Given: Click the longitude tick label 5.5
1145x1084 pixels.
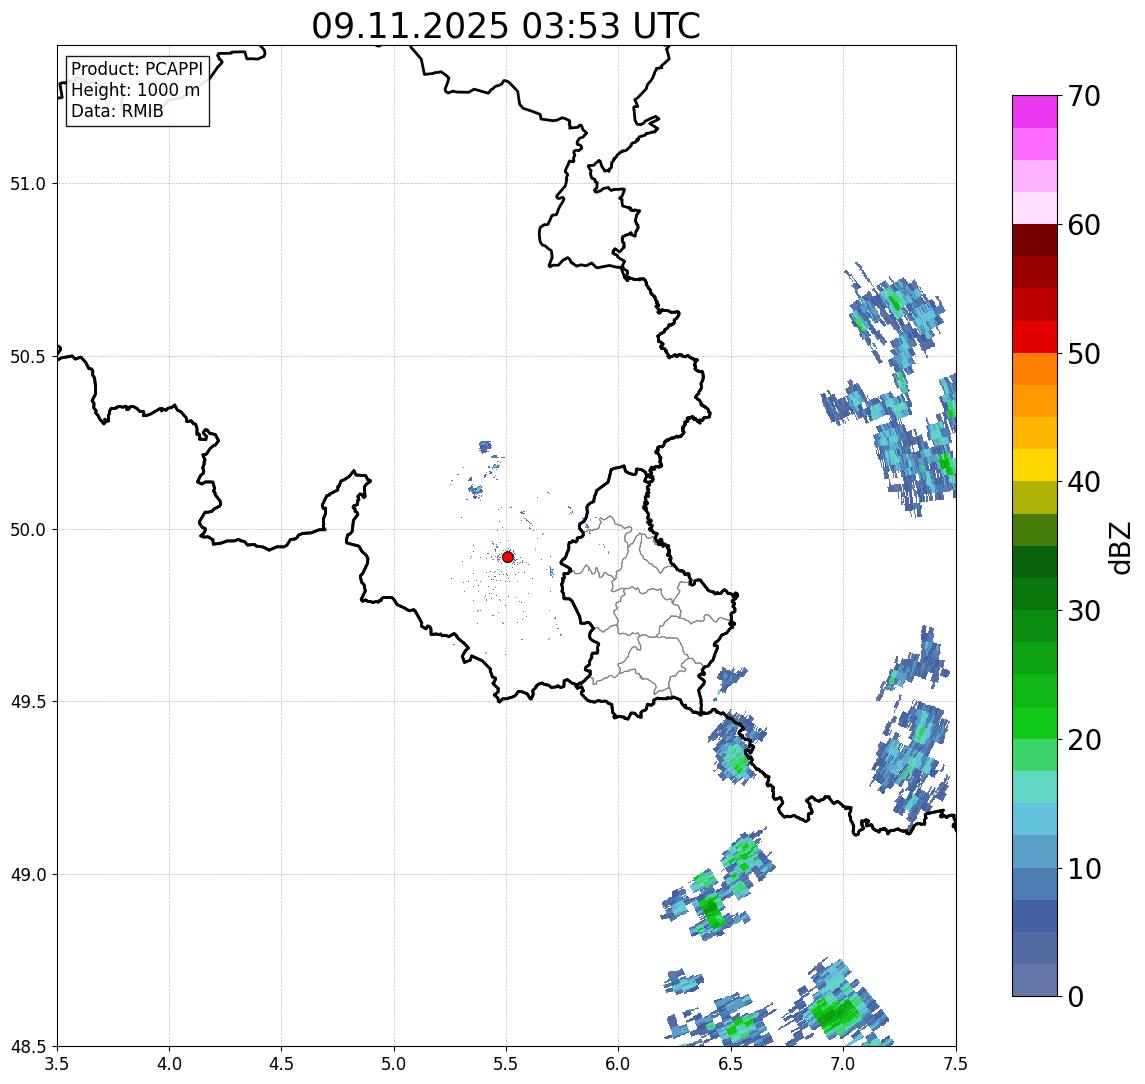Looking at the screenshot, I should 507,1064.
